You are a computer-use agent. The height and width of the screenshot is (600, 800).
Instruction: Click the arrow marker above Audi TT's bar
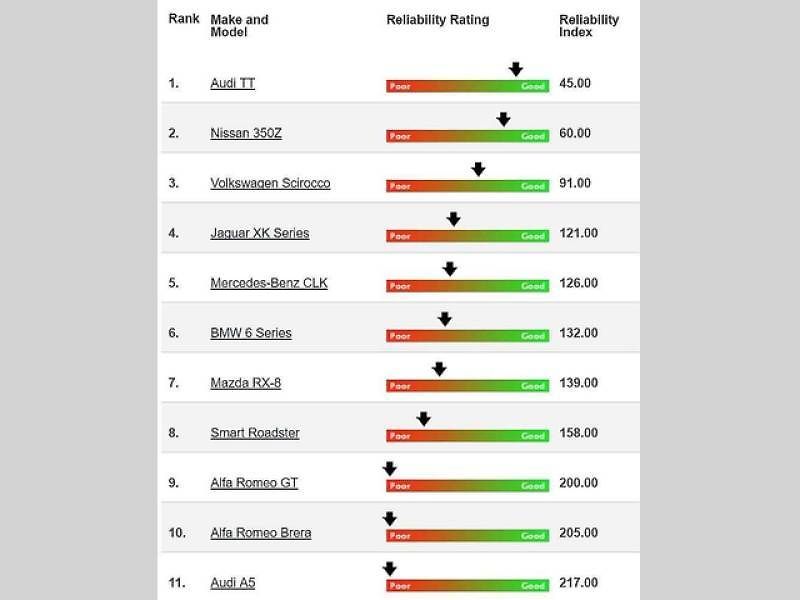coord(516,69)
